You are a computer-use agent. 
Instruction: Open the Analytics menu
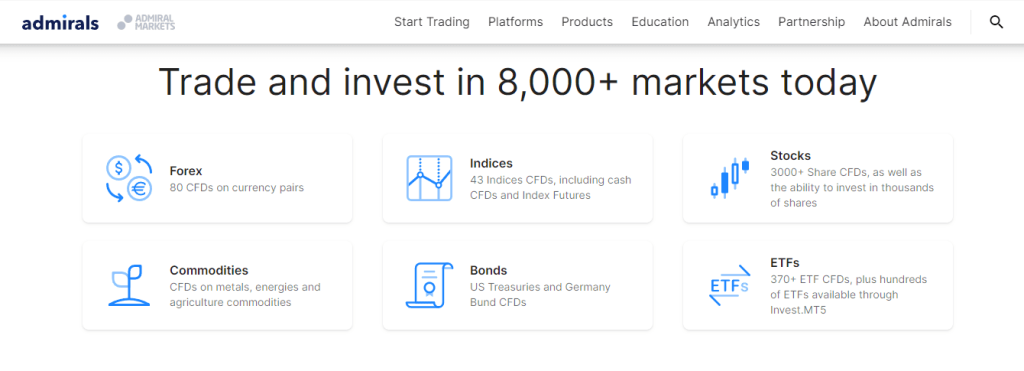[x=733, y=22]
